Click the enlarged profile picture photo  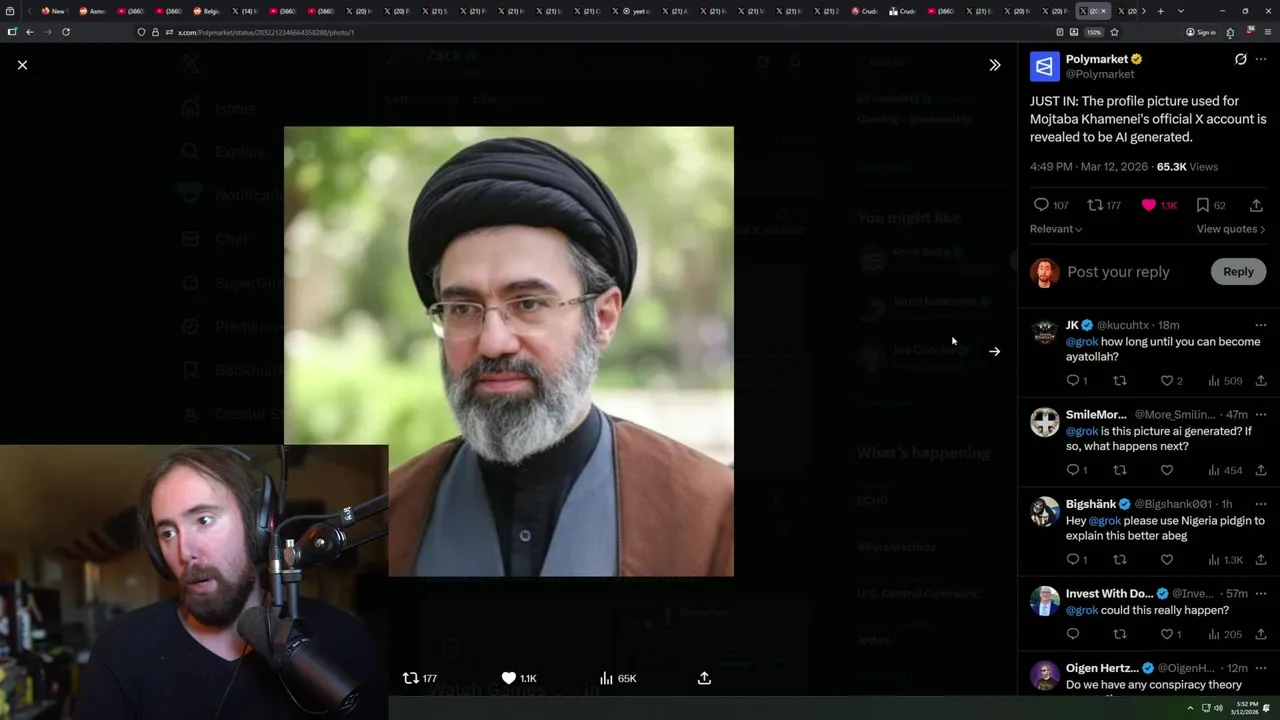509,351
